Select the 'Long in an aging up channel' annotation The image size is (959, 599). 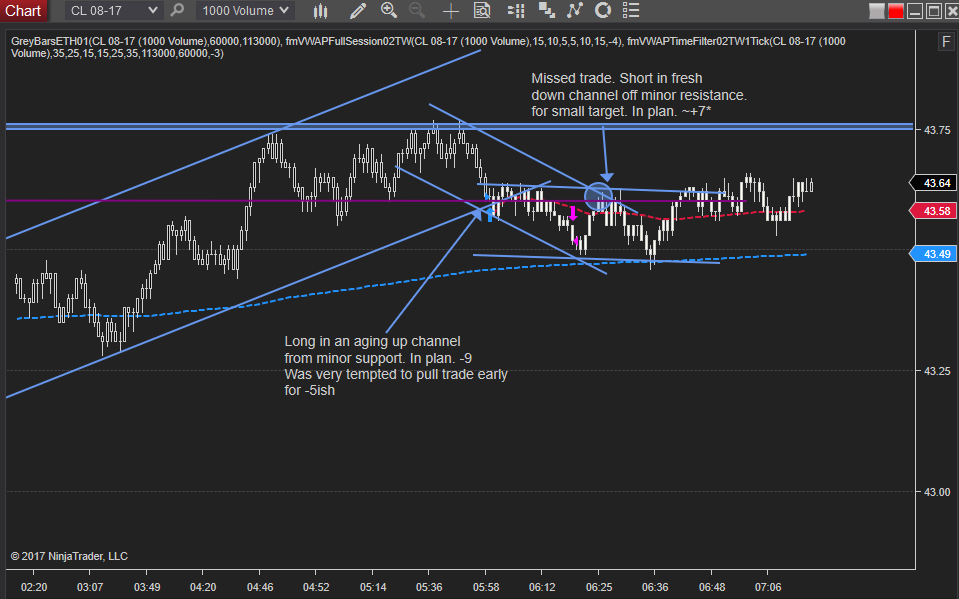point(372,341)
